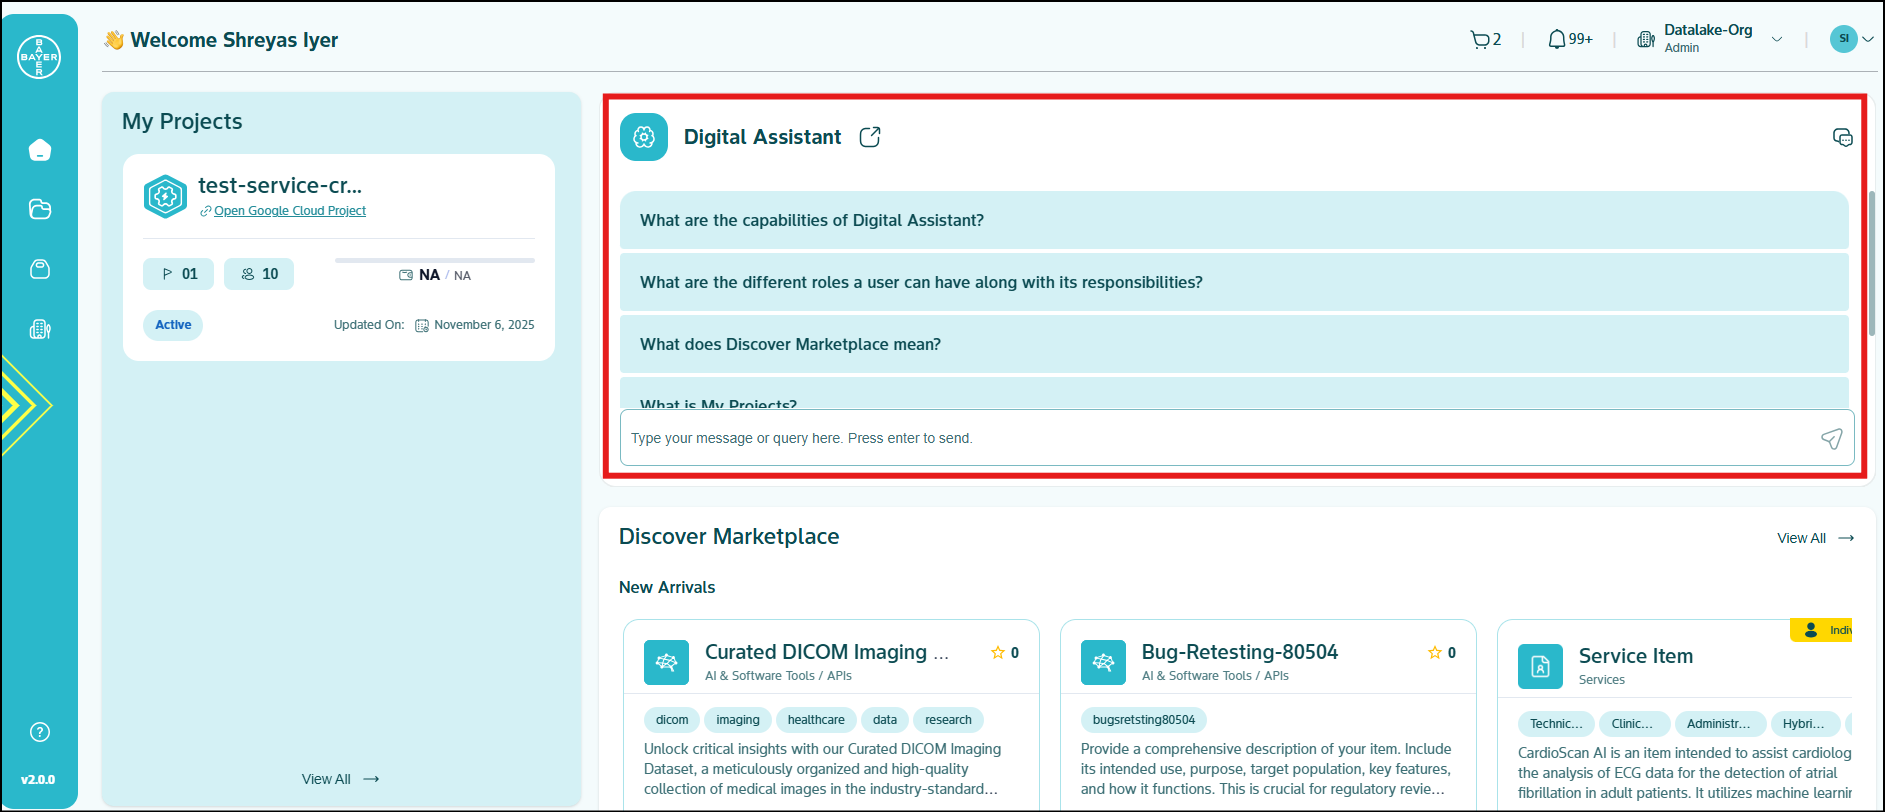Open the help question mark icon
Viewport: 1885px width, 812px height.
[x=40, y=732]
